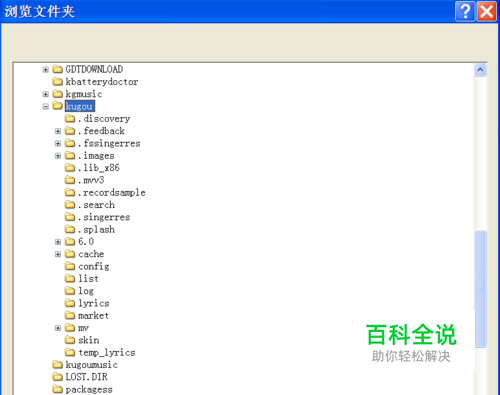
Task: Select the .discovery folder name
Action: [x=104, y=119]
